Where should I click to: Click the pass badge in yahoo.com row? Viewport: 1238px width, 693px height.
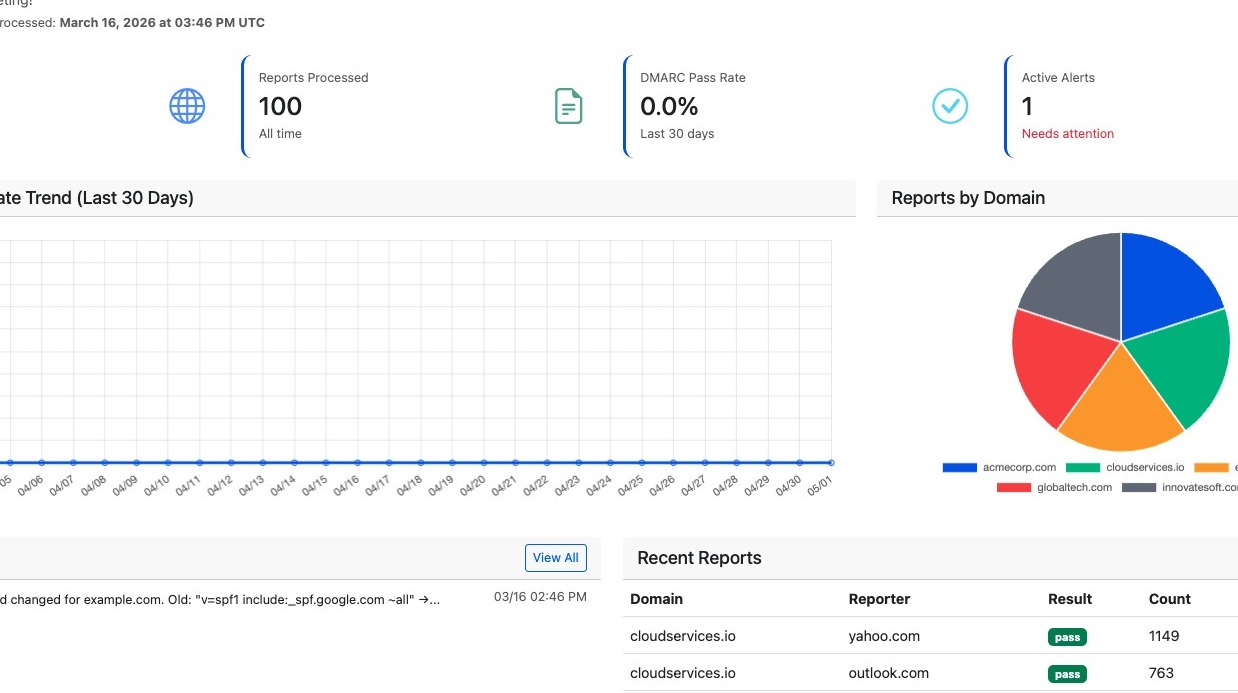1067,637
